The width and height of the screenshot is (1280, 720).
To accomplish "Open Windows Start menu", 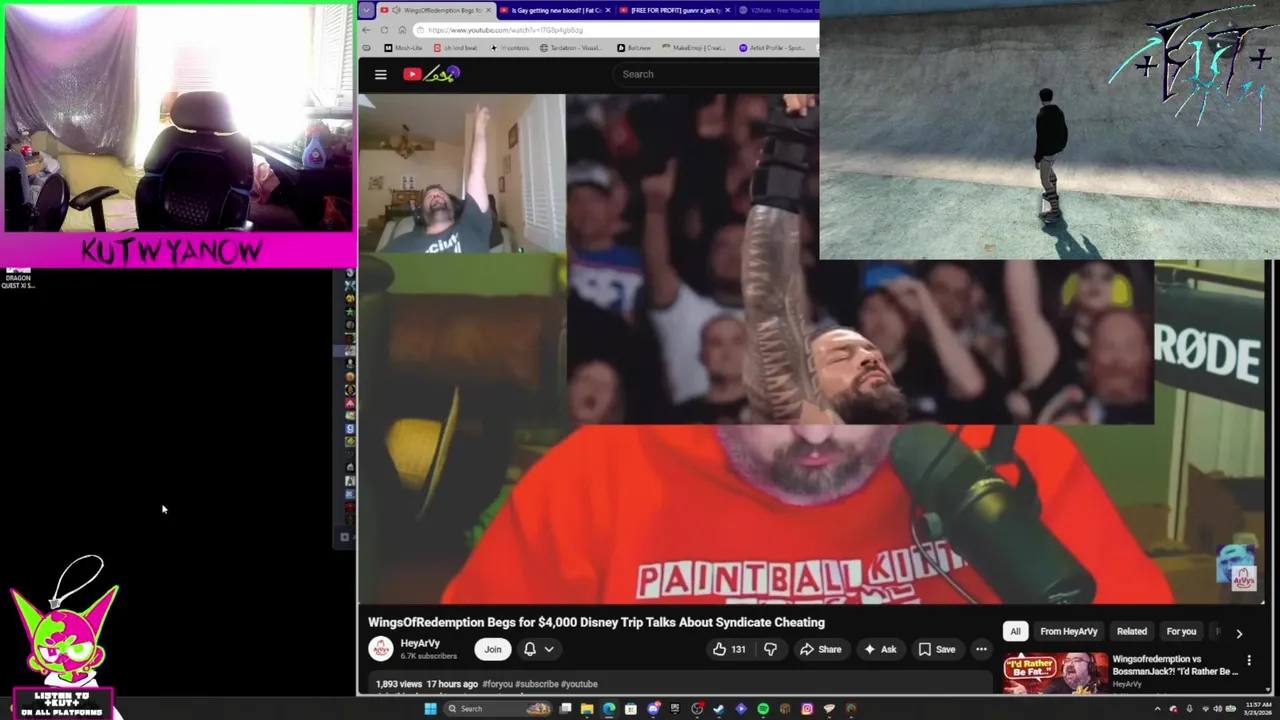I will (430, 709).
